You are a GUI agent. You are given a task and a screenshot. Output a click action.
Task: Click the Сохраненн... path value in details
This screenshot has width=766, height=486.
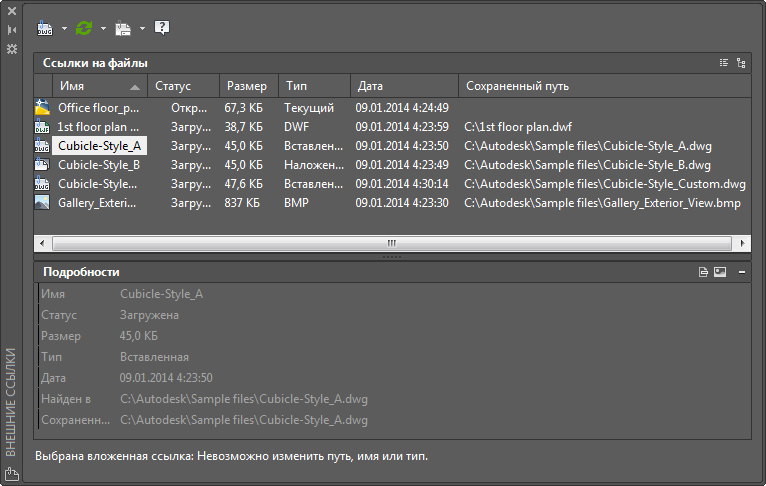[244, 420]
